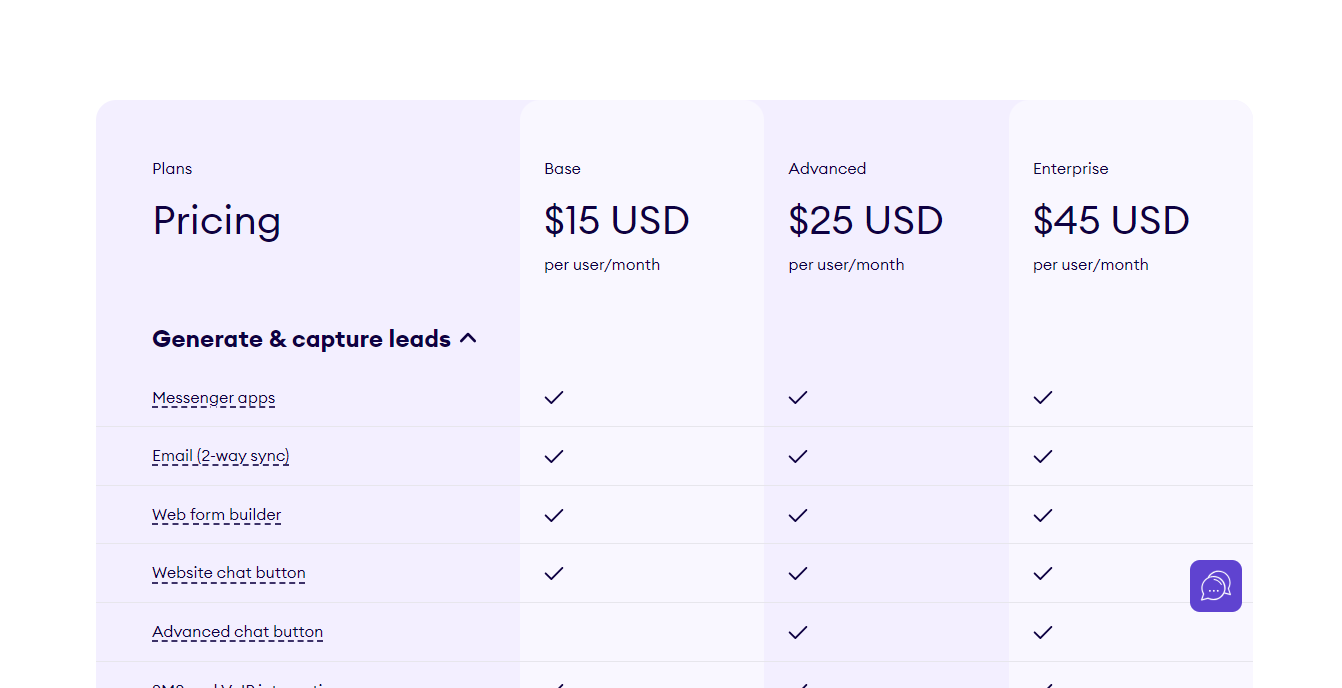Click Advanced plan checkmark for Advanced chat button
Image resolution: width=1342 pixels, height=688 pixels.
coord(797,632)
